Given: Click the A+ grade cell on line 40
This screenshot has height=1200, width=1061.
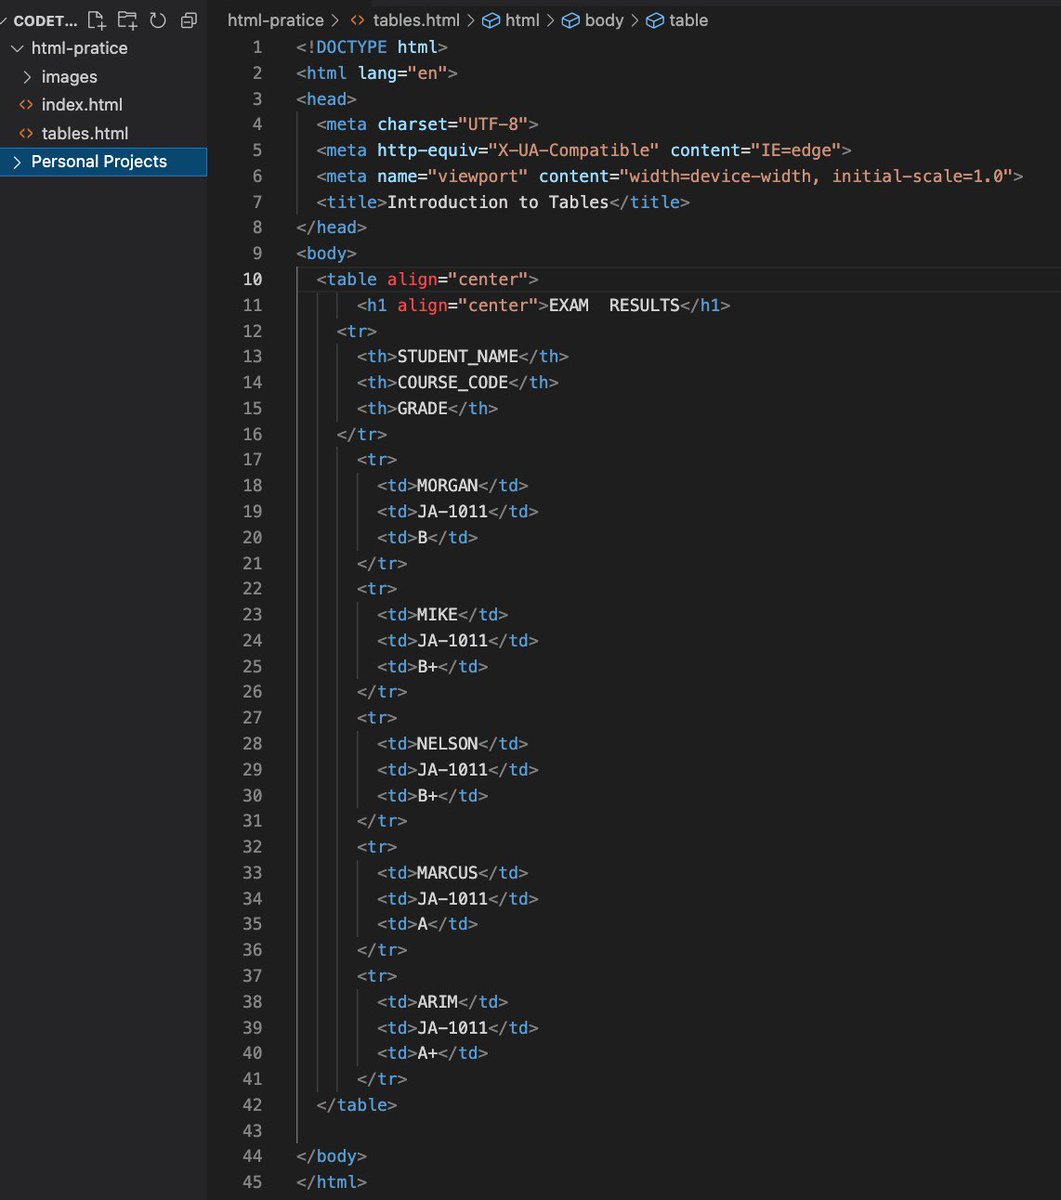Looking at the screenshot, I should (x=427, y=1053).
